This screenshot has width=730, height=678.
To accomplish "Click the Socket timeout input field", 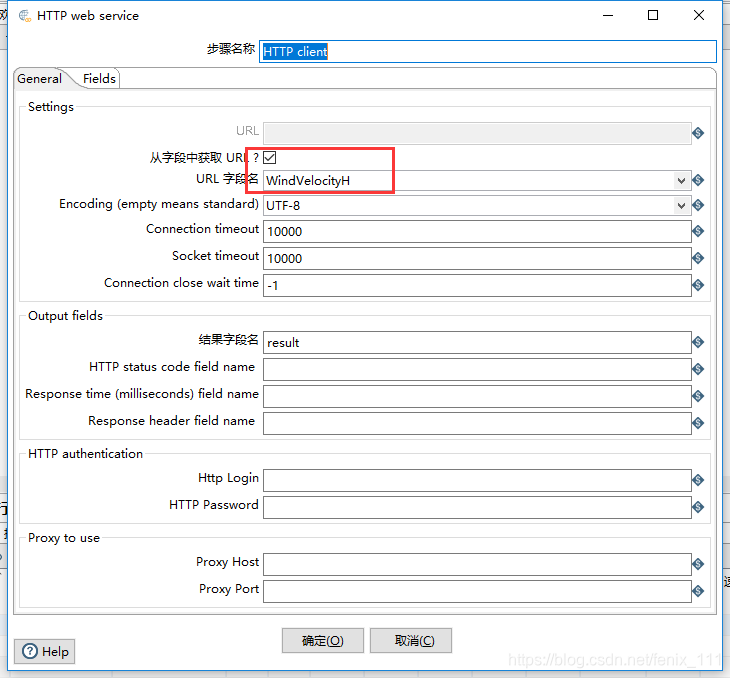I will click(x=477, y=258).
